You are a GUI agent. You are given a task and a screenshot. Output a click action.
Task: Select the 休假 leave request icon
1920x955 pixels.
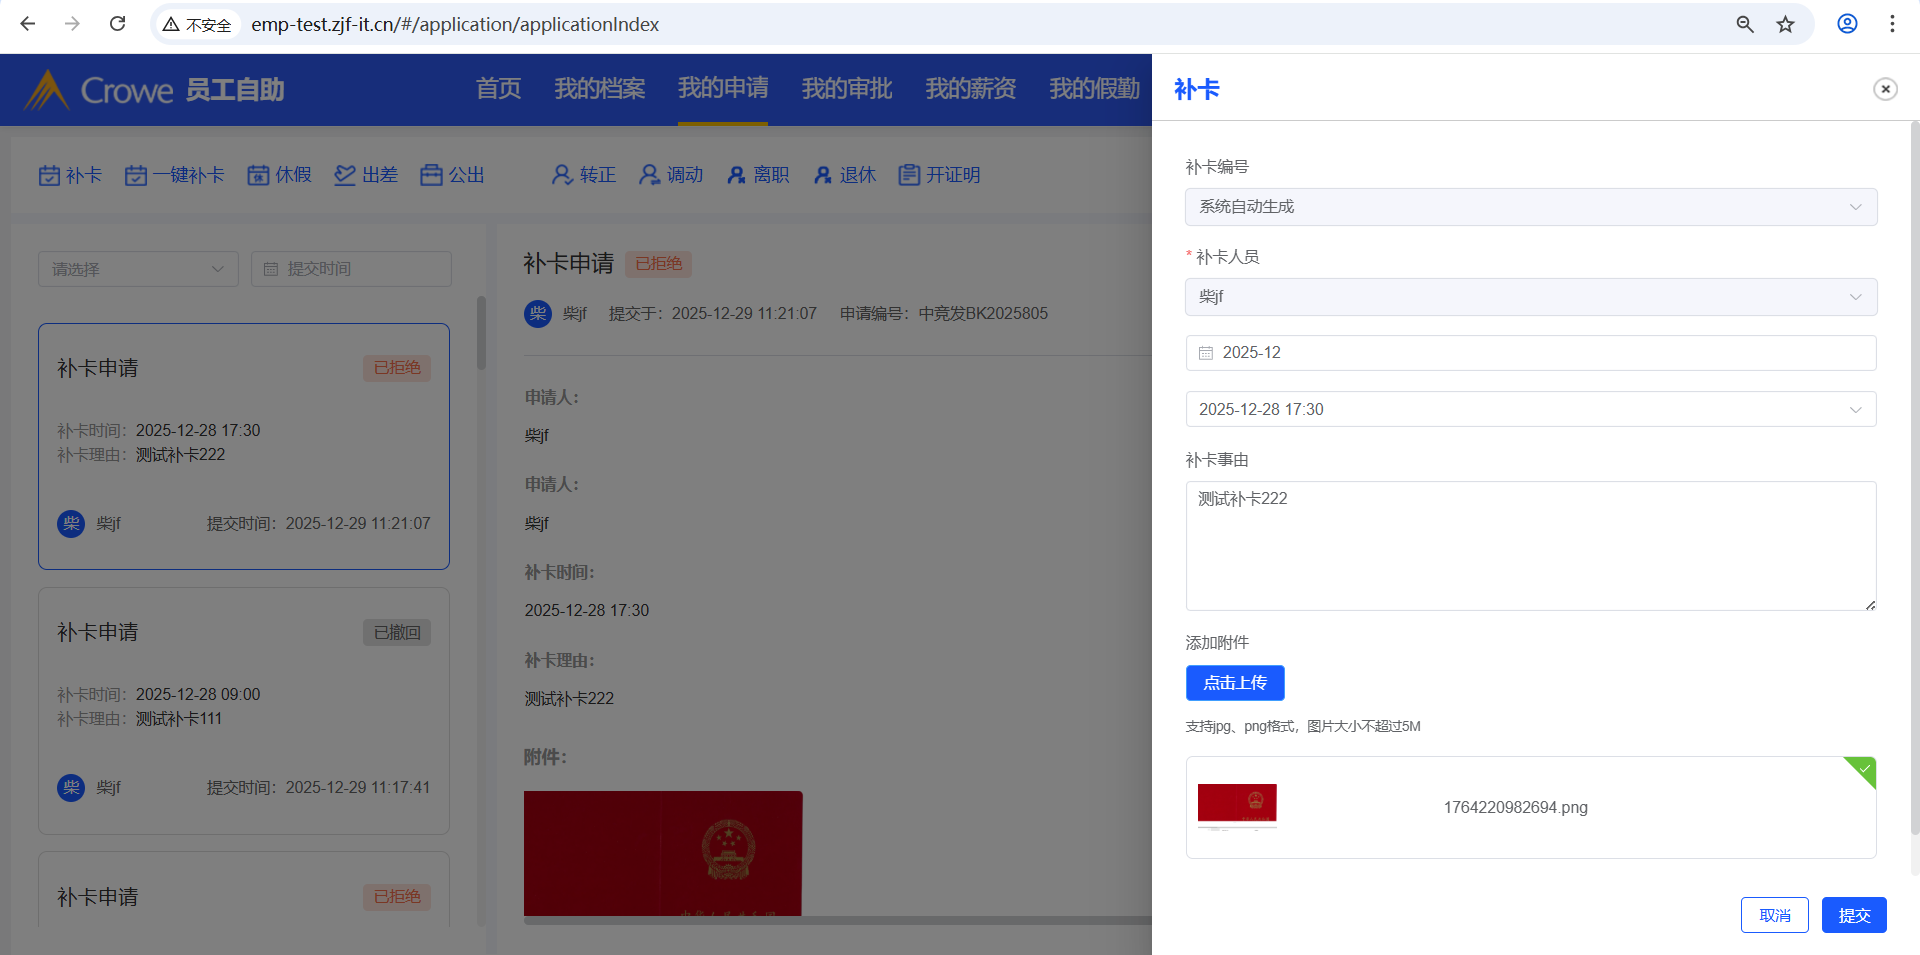[259, 176]
